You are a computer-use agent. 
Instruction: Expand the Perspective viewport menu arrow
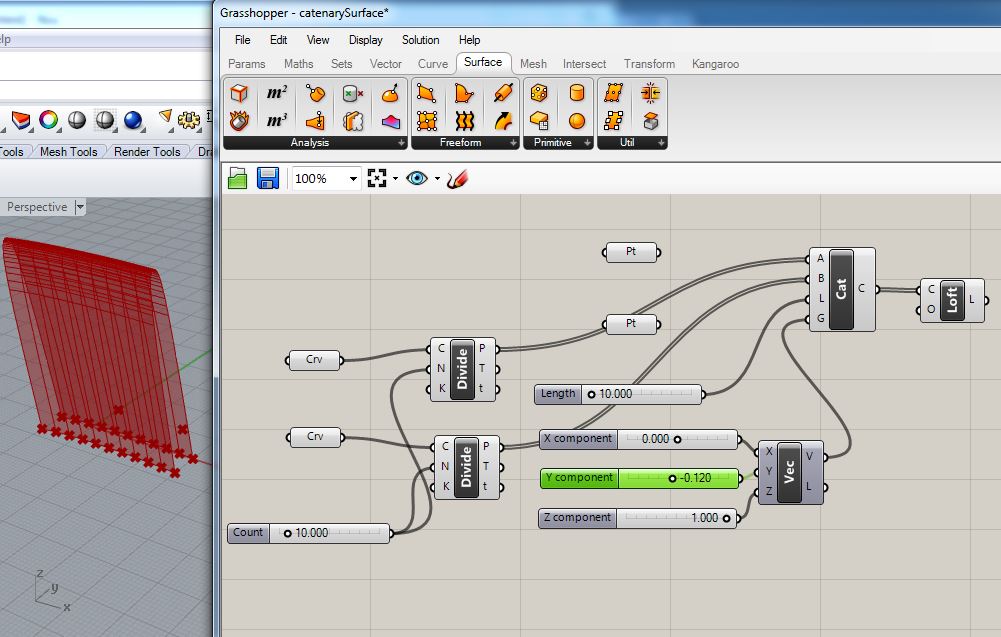(x=80, y=207)
